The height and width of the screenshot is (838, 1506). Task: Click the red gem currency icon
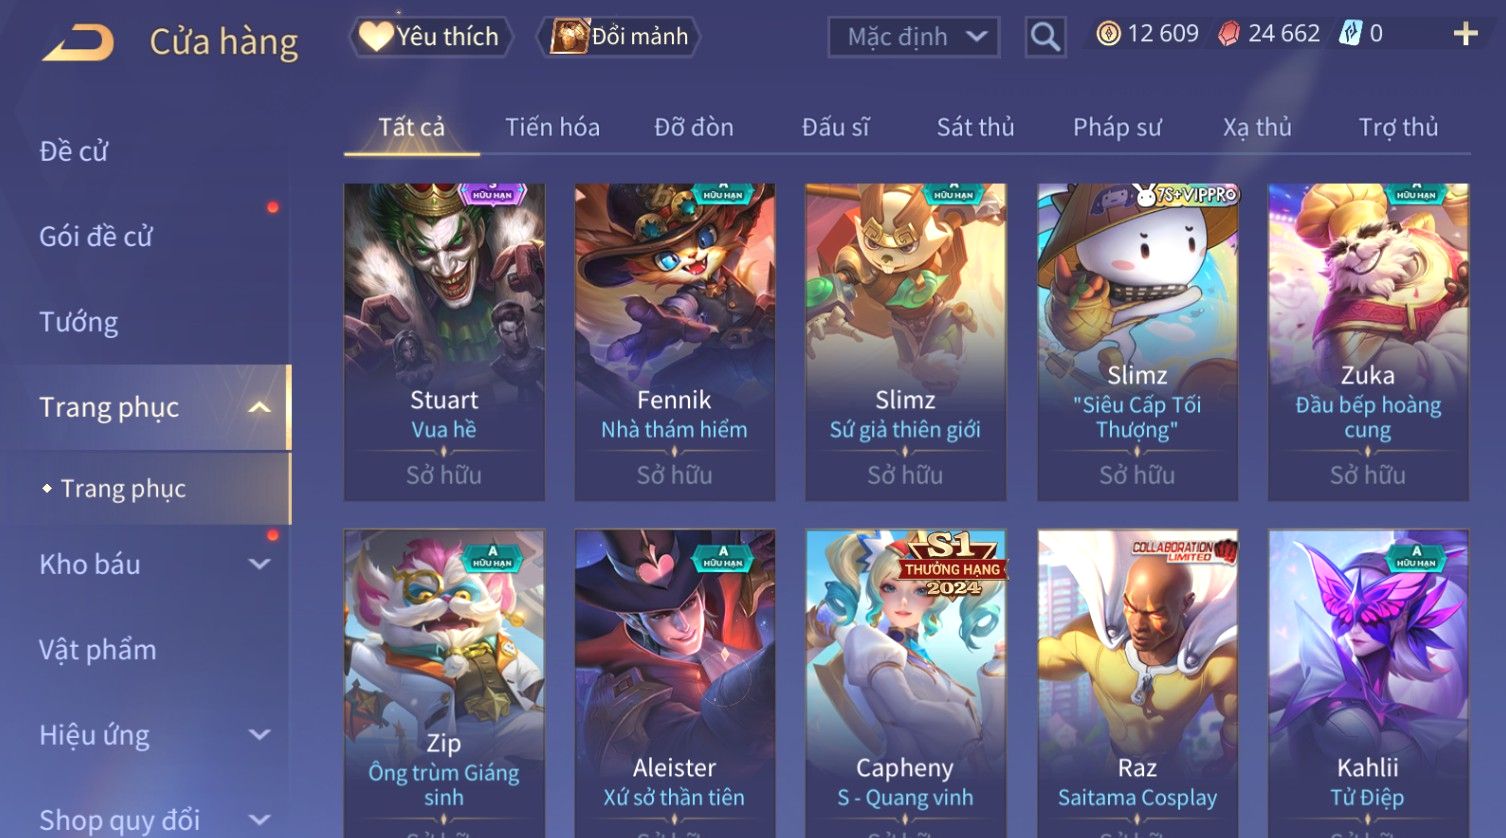click(x=1229, y=34)
